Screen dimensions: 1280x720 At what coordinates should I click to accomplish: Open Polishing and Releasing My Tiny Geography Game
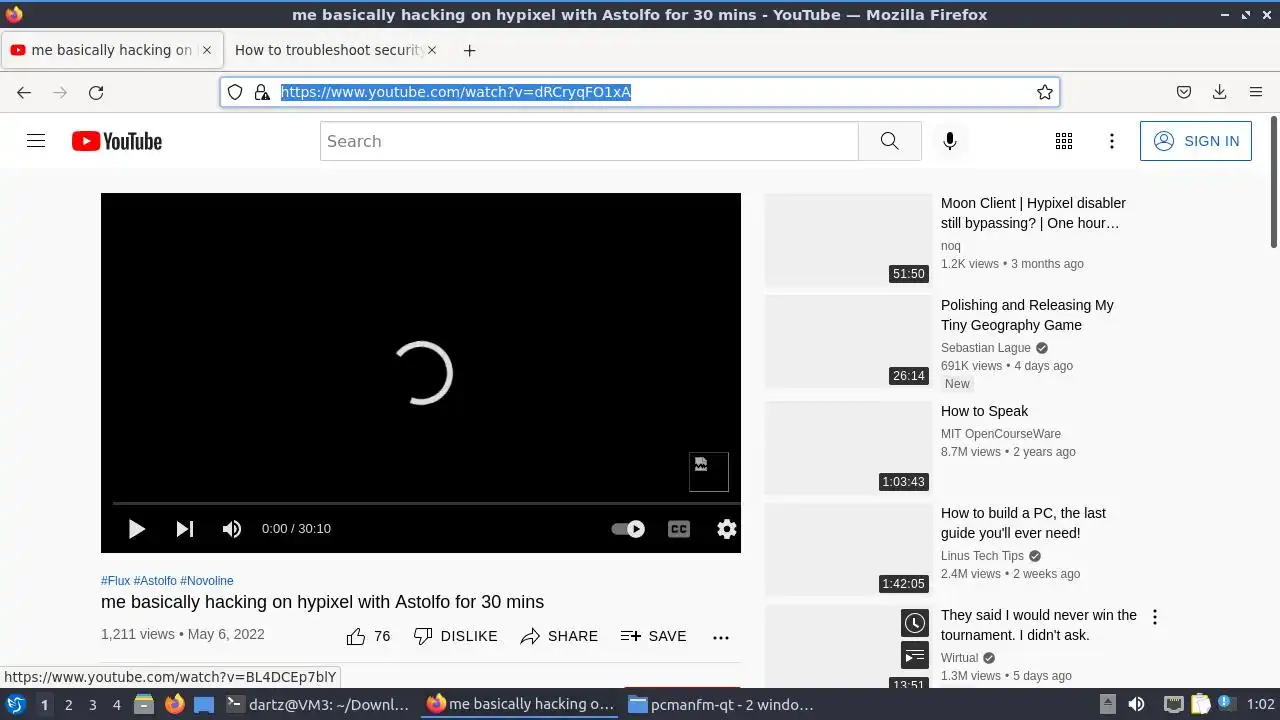(1027, 315)
